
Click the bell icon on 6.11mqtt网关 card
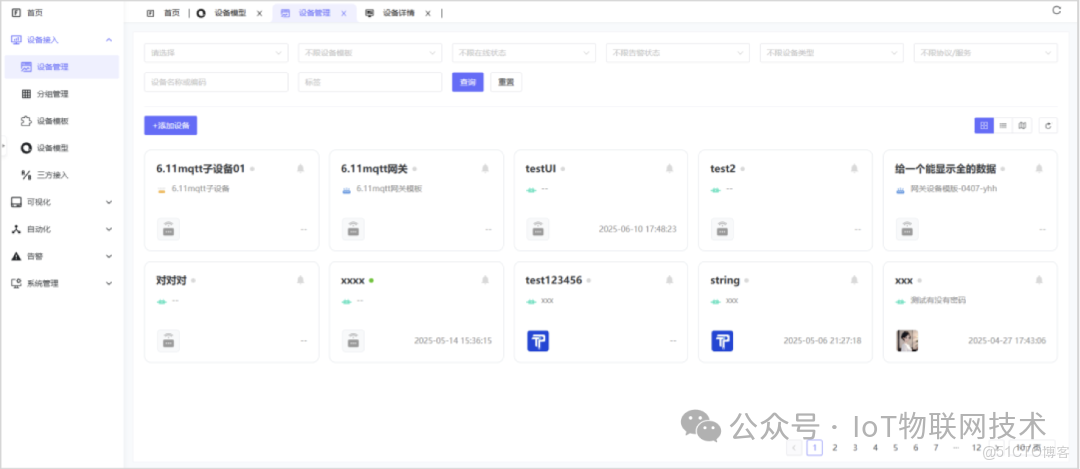pyautogui.click(x=485, y=168)
